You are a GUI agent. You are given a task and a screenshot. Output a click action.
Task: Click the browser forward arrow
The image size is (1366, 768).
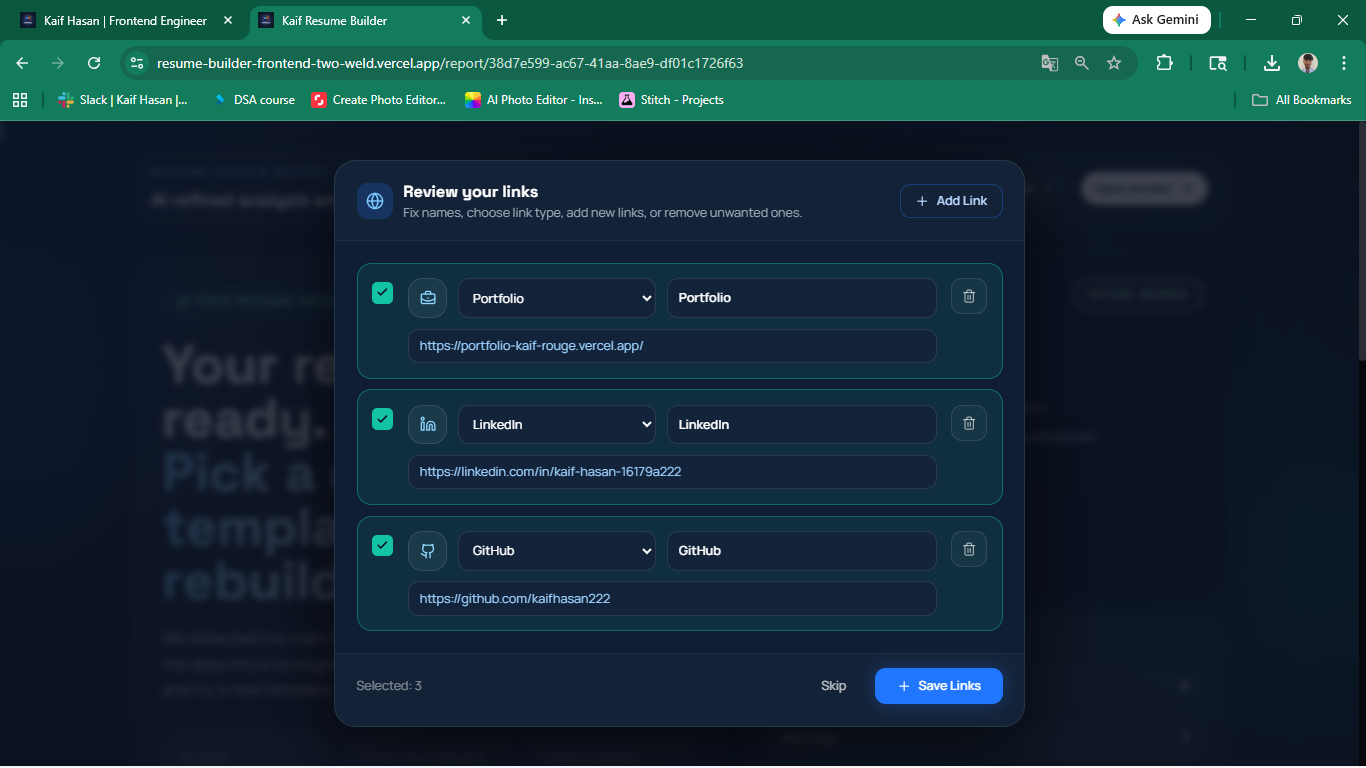58,63
